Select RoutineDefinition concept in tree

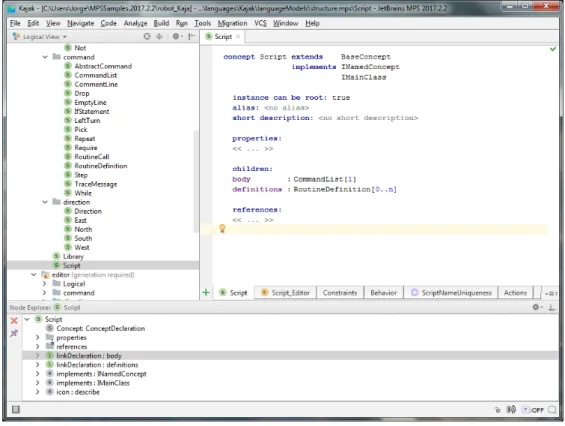(101, 166)
